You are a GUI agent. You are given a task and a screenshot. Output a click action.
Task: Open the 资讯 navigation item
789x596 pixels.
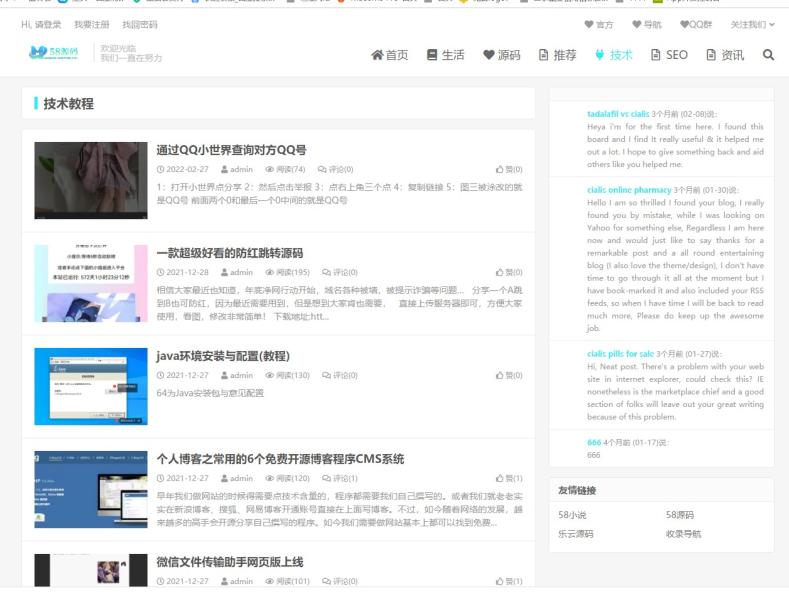[725, 55]
